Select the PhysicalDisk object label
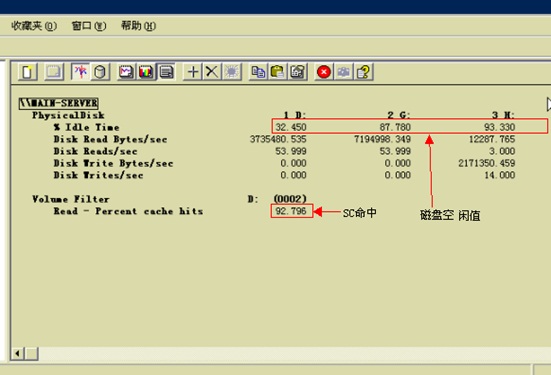551x375 pixels. [x=68, y=115]
